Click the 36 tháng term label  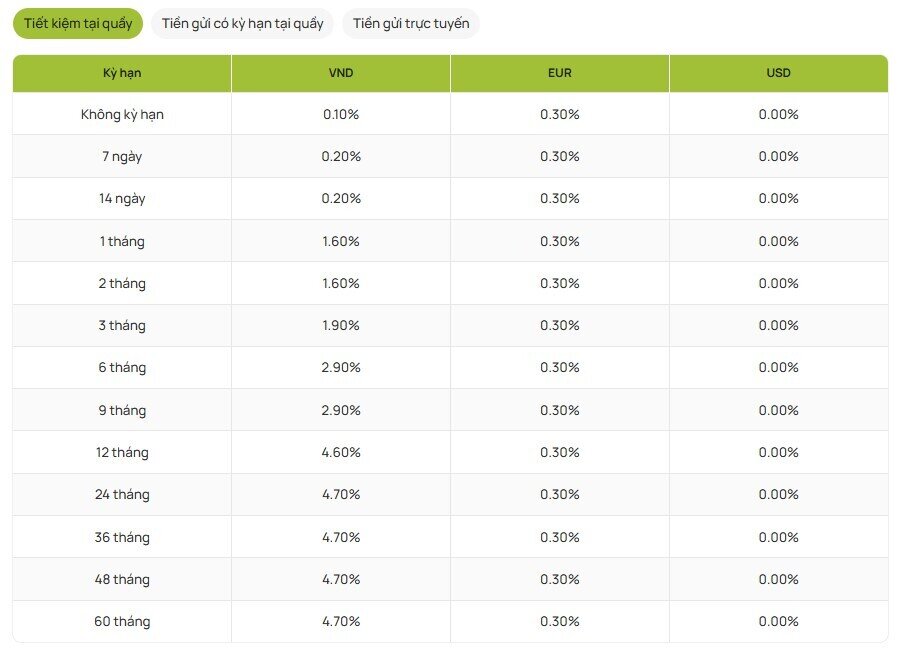pyautogui.click(x=122, y=537)
